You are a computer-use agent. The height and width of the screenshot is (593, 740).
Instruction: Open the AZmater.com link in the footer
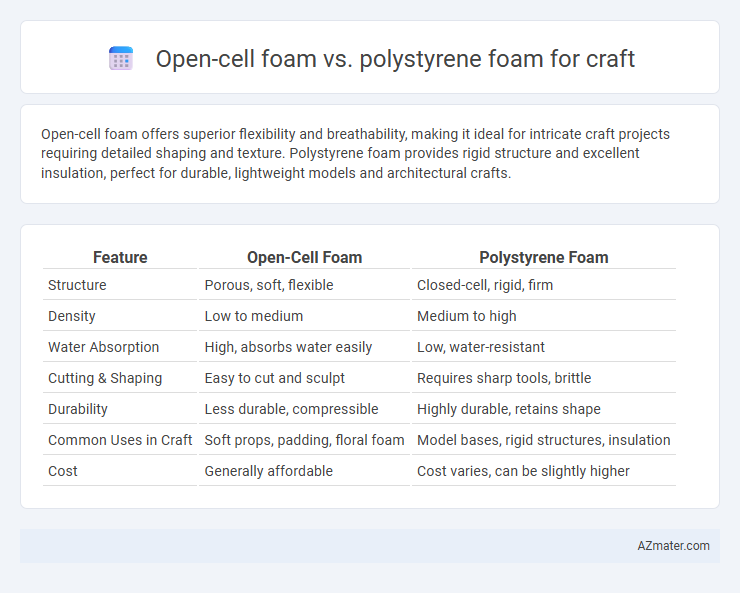673,546
